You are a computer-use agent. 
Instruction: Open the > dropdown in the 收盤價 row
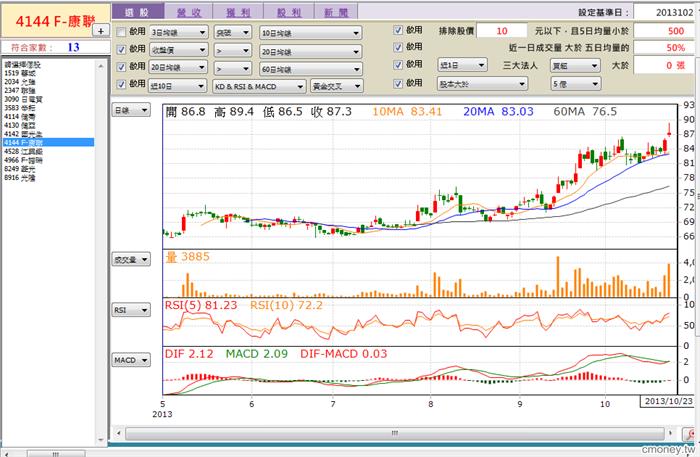pos(233,51)
